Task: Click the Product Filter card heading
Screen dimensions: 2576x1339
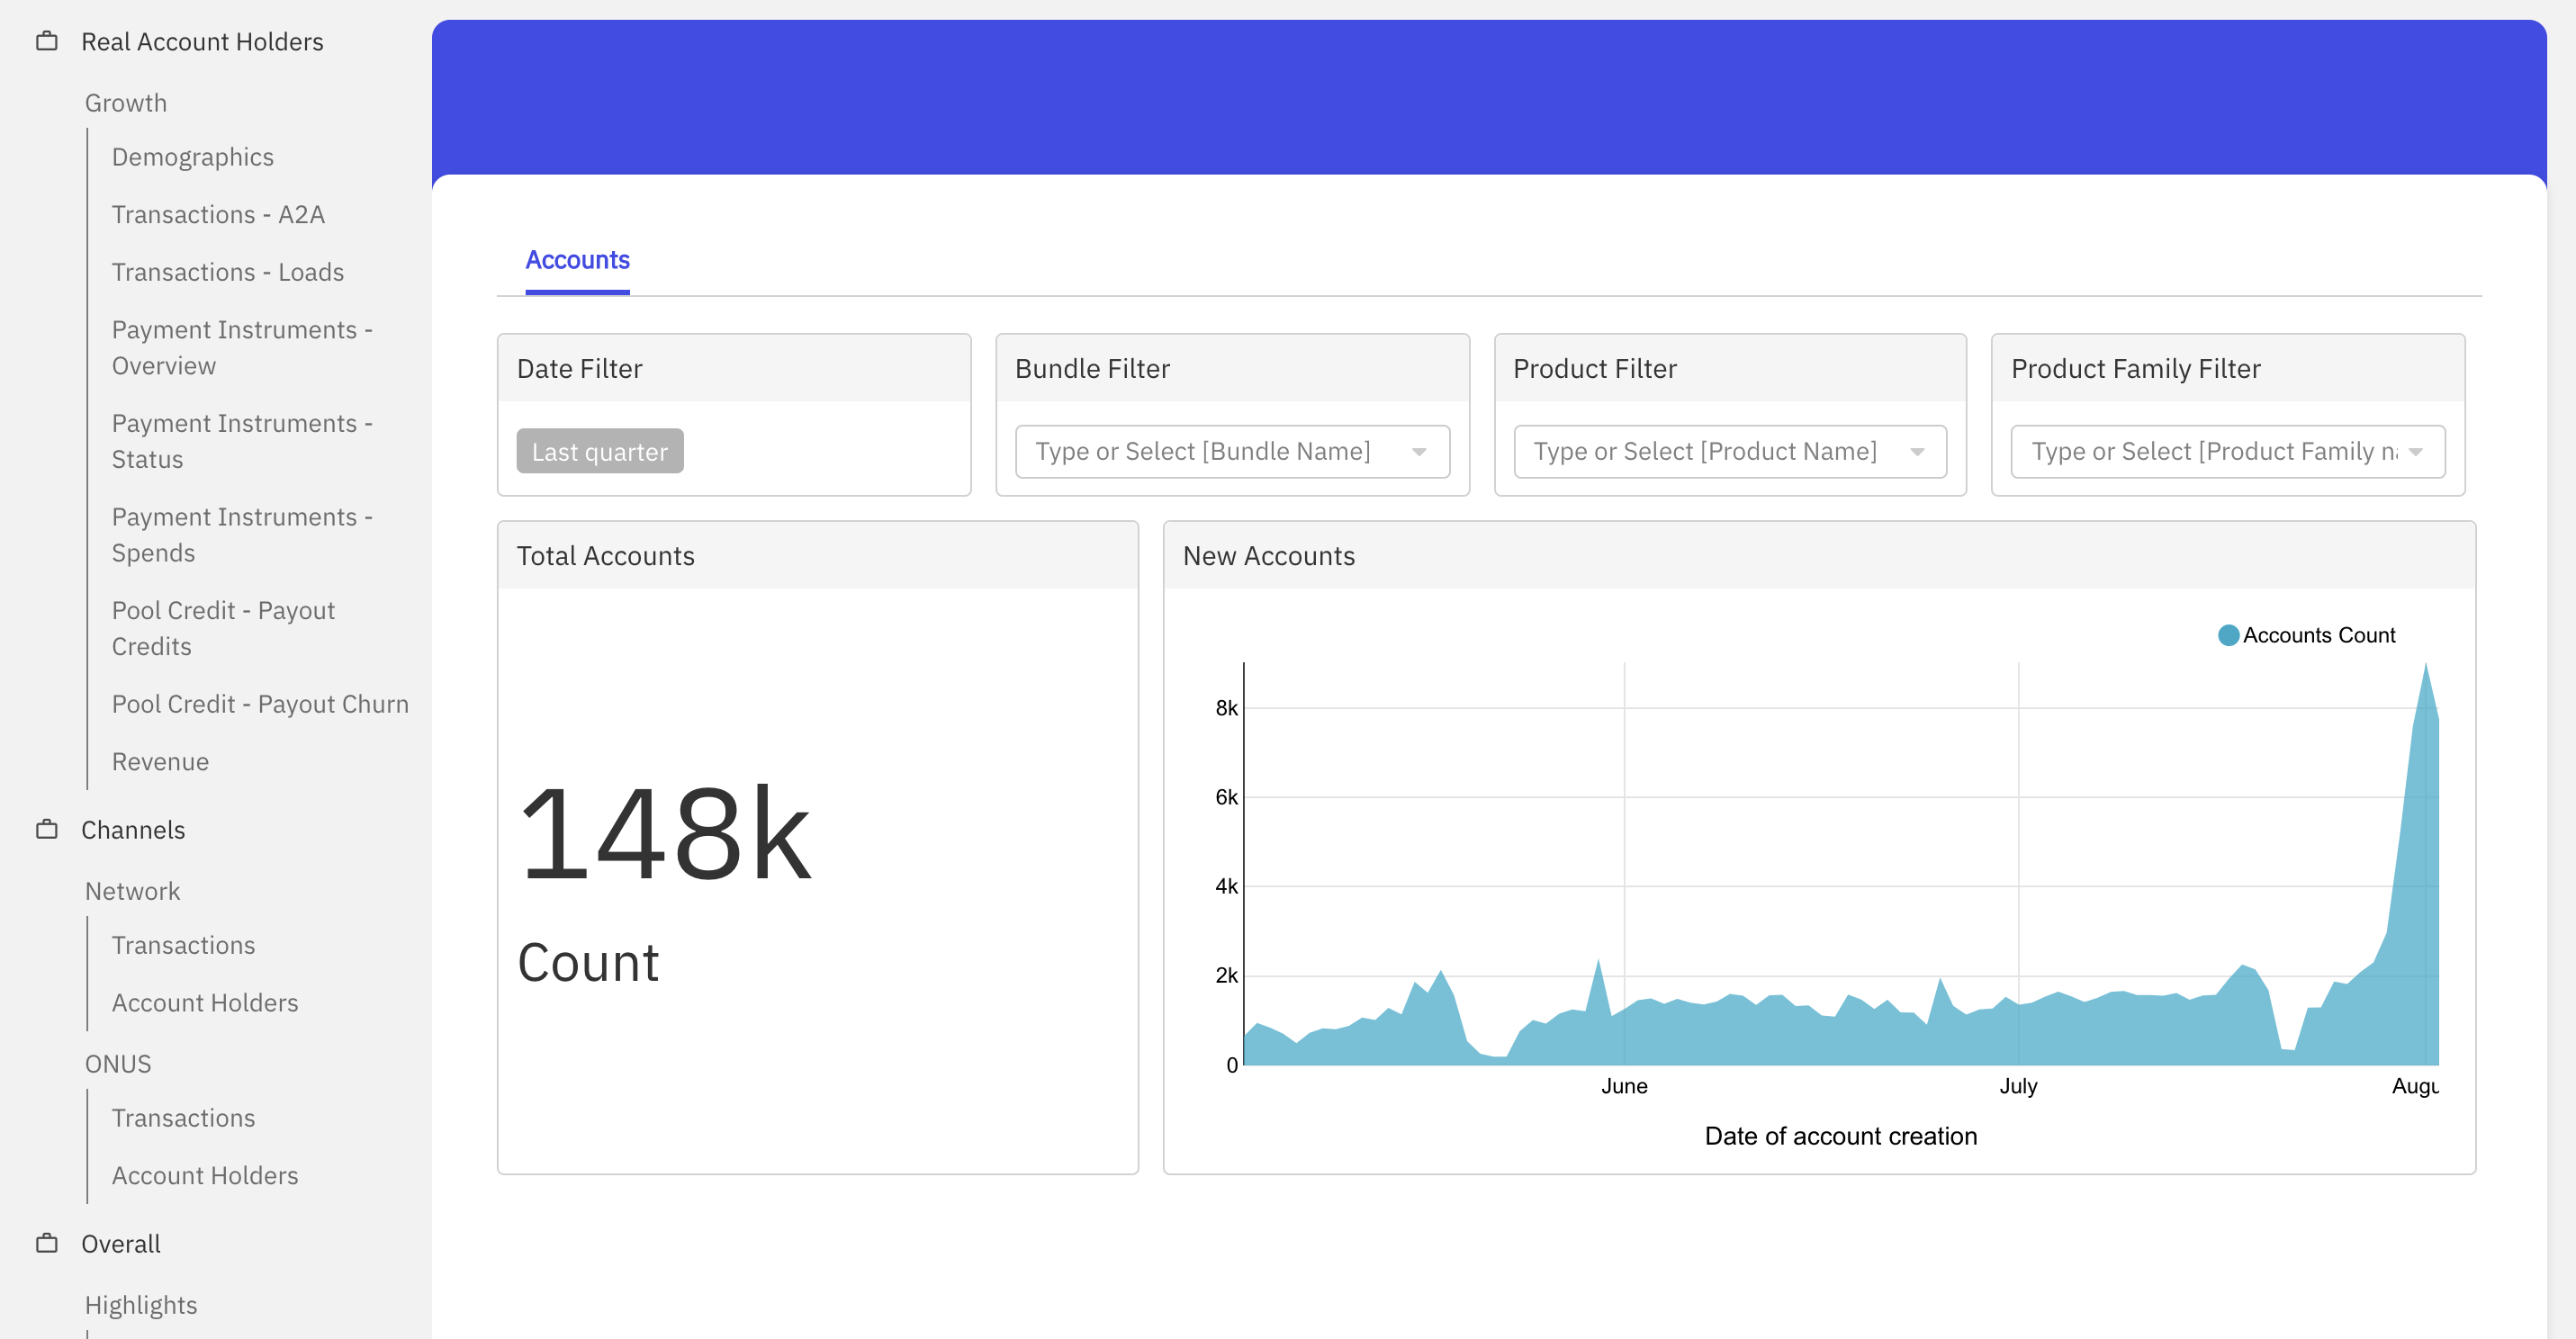Action: tap(1595, 369)
